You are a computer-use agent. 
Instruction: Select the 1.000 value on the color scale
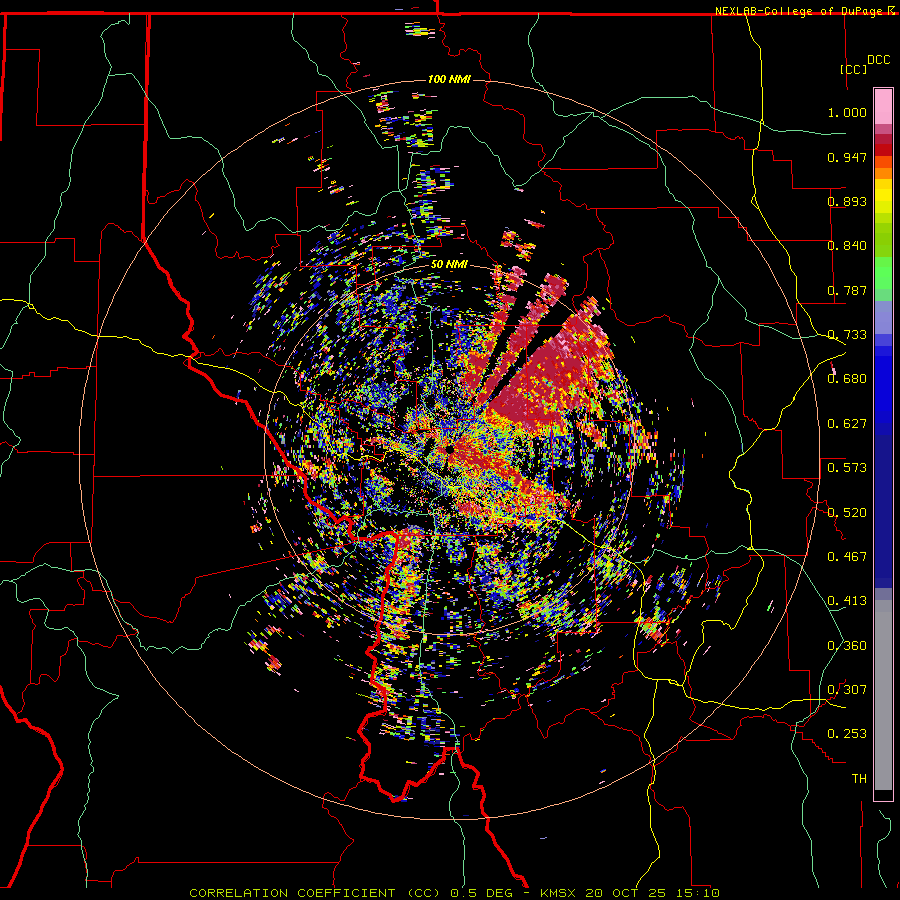click(847, 112)
